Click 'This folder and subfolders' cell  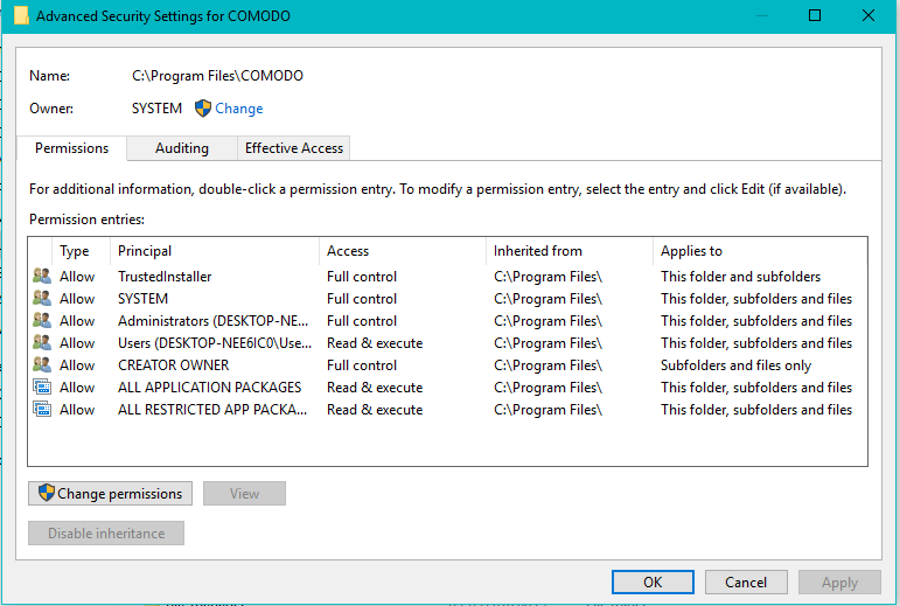pyautogui.click(x=740, y=276)
